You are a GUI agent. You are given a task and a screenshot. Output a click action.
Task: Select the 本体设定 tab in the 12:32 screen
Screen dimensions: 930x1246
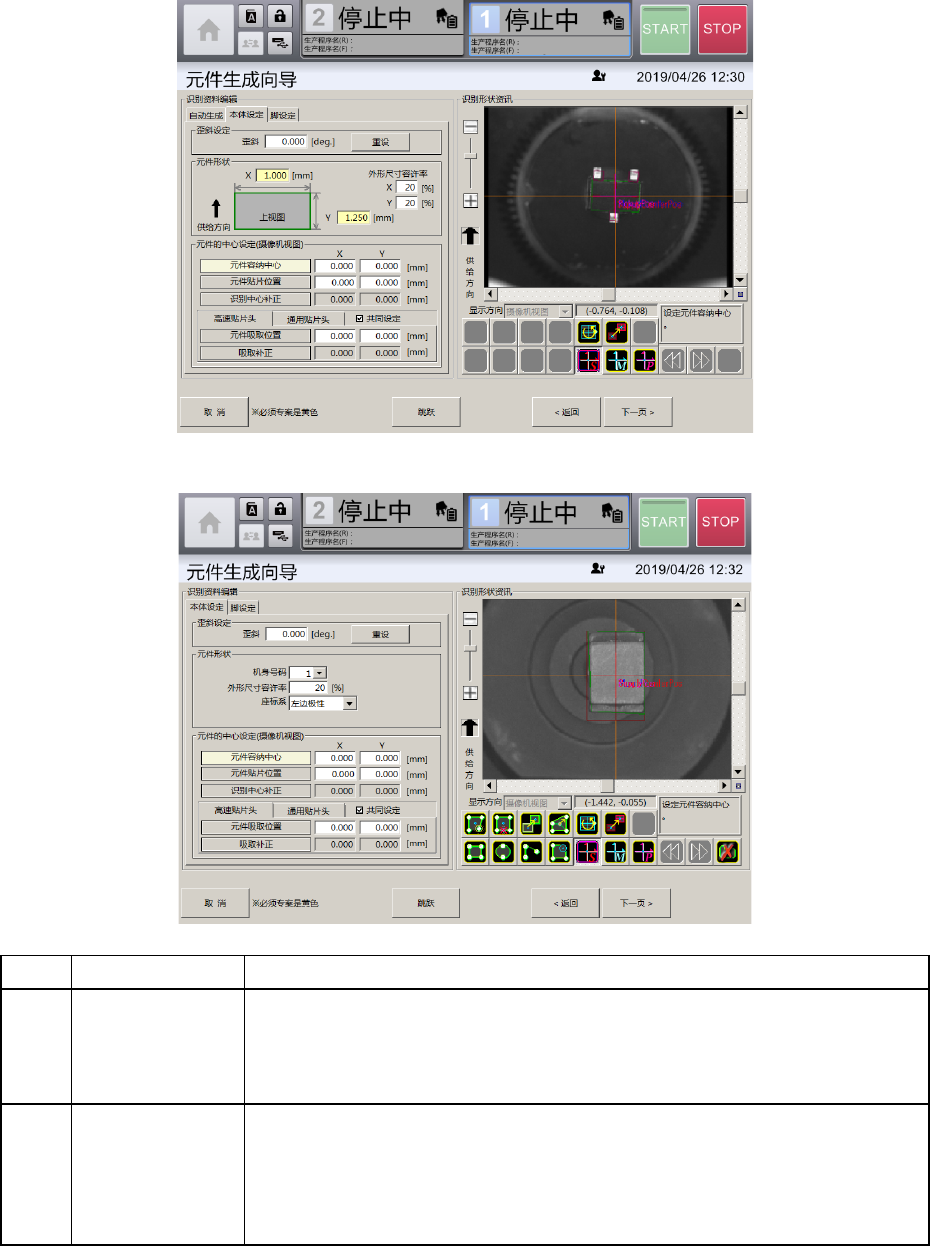(206, 607)
